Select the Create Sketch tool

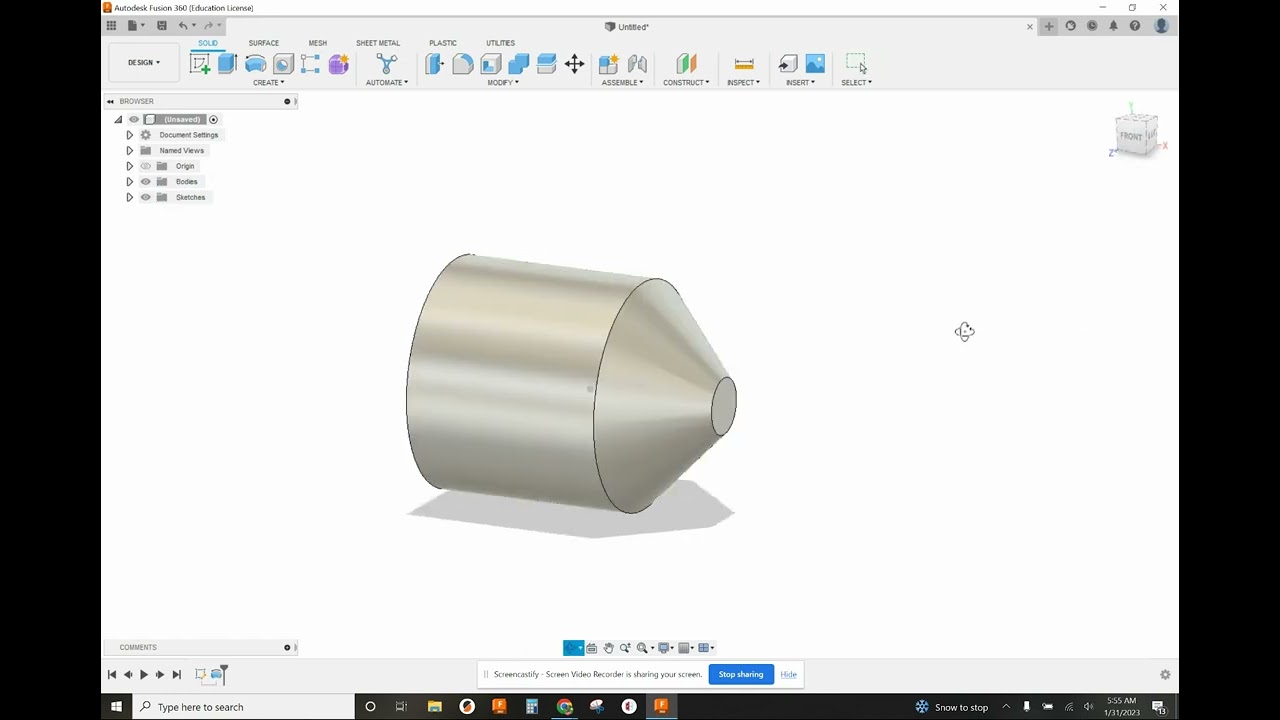[x=200, y=64]
